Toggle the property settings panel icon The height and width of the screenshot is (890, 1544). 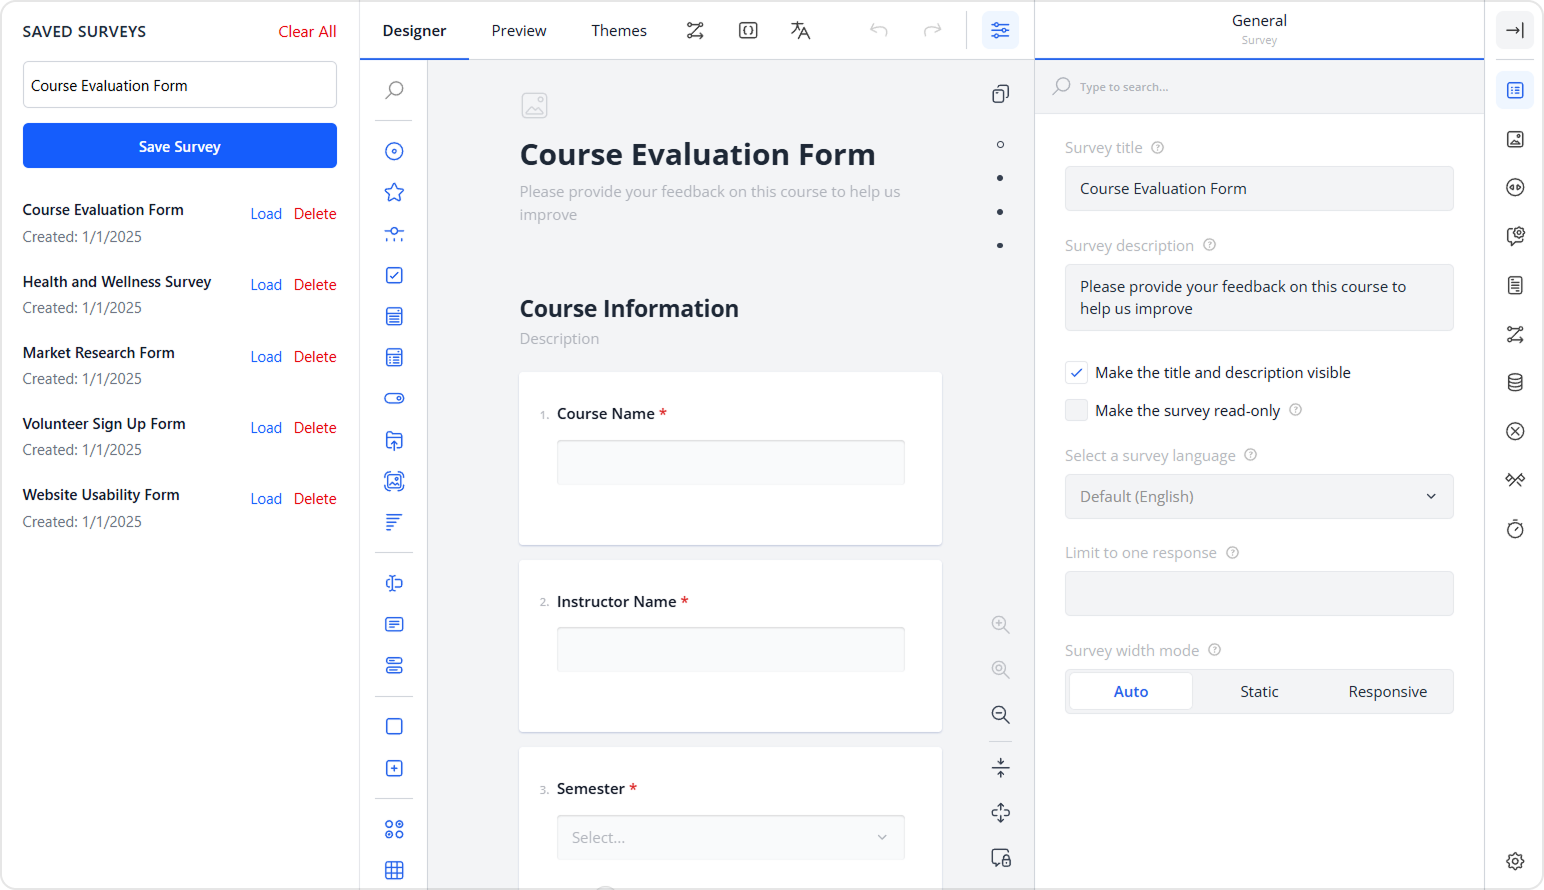click(x=1000, y=30)
